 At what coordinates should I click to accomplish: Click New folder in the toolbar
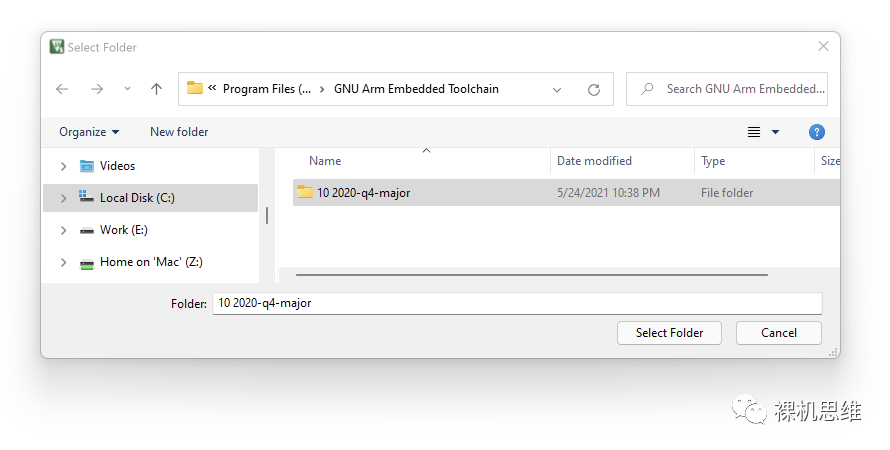(x=179, y=132)
